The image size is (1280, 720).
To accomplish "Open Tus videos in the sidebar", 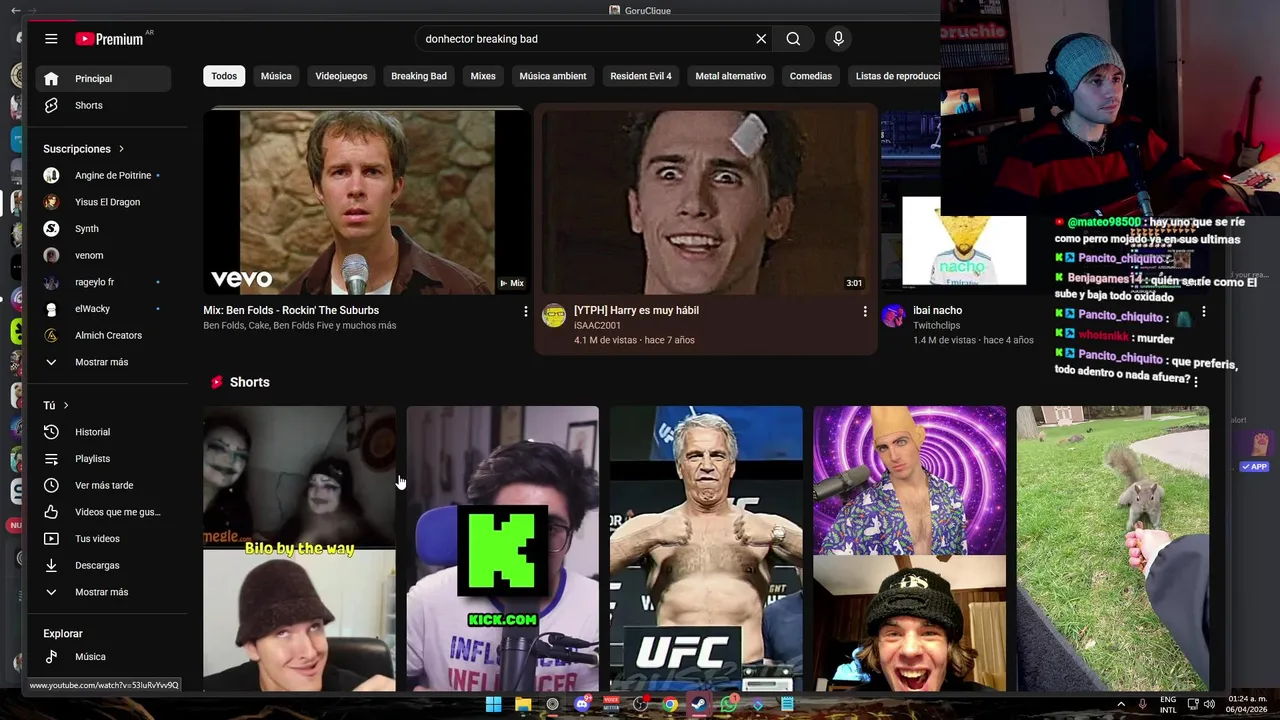I will coord(104,539).
